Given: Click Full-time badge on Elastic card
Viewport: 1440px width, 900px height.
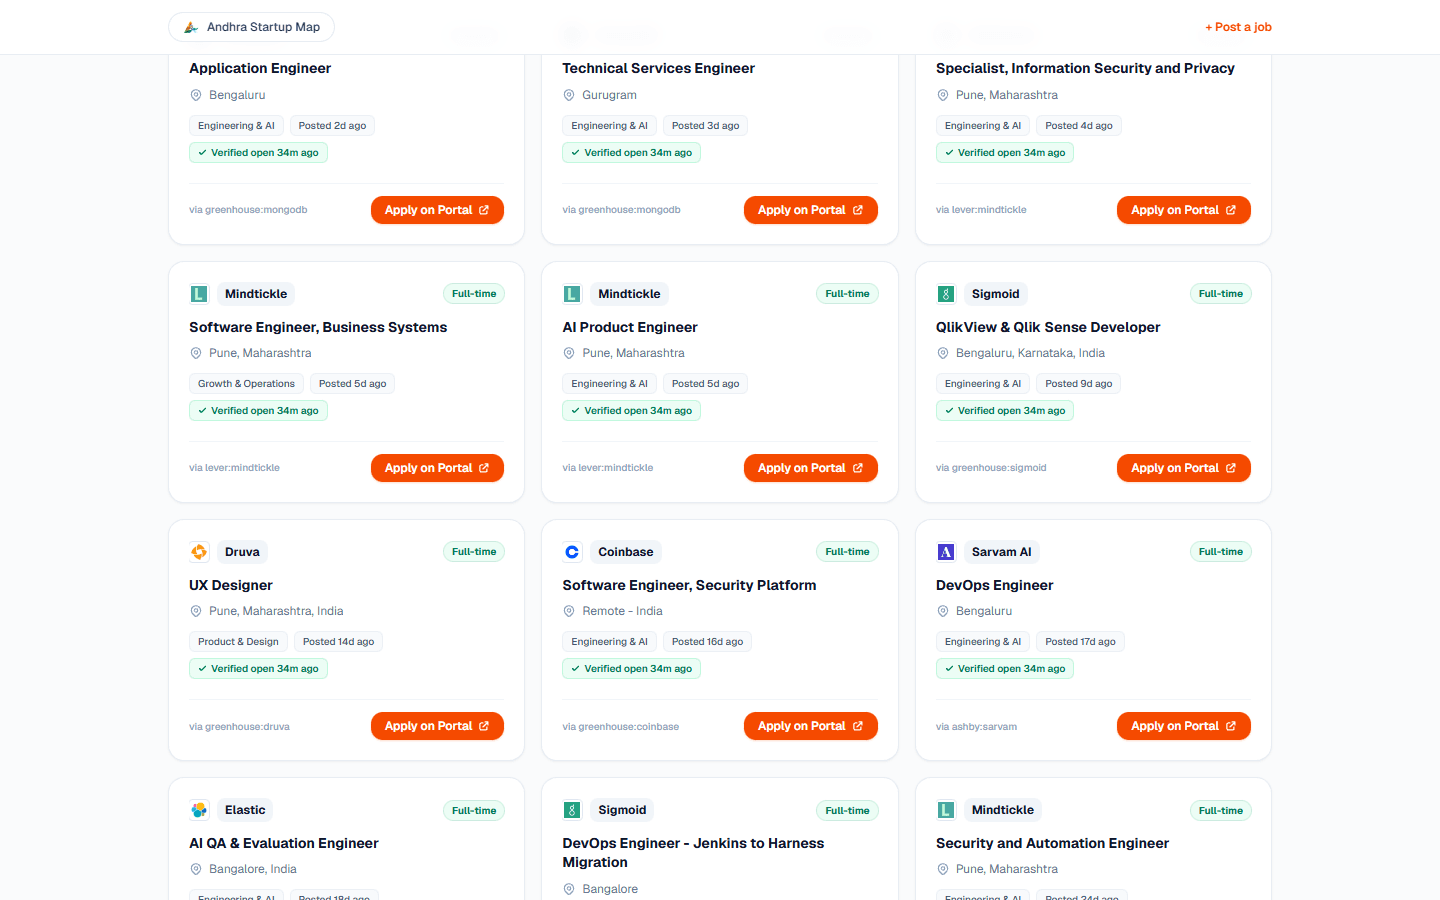Looking at the screenshot, I should (474, 811).
